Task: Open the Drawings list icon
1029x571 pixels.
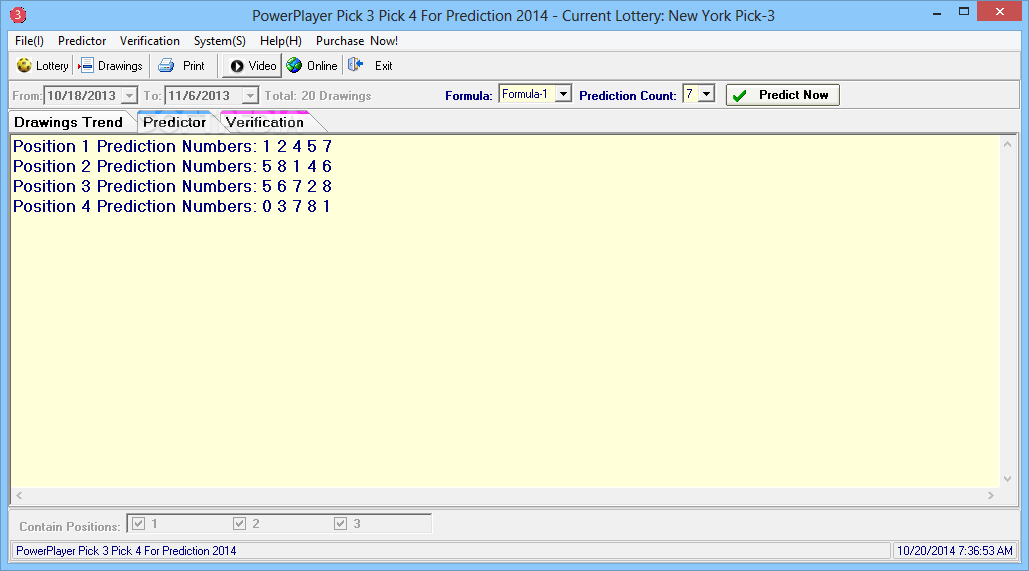Action: pyautogui.click(x=86, y=66)
